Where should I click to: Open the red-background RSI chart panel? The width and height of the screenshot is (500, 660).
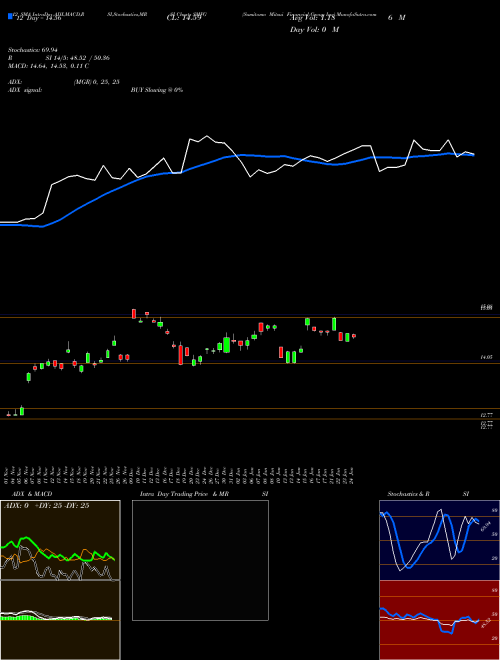(439, 620)
